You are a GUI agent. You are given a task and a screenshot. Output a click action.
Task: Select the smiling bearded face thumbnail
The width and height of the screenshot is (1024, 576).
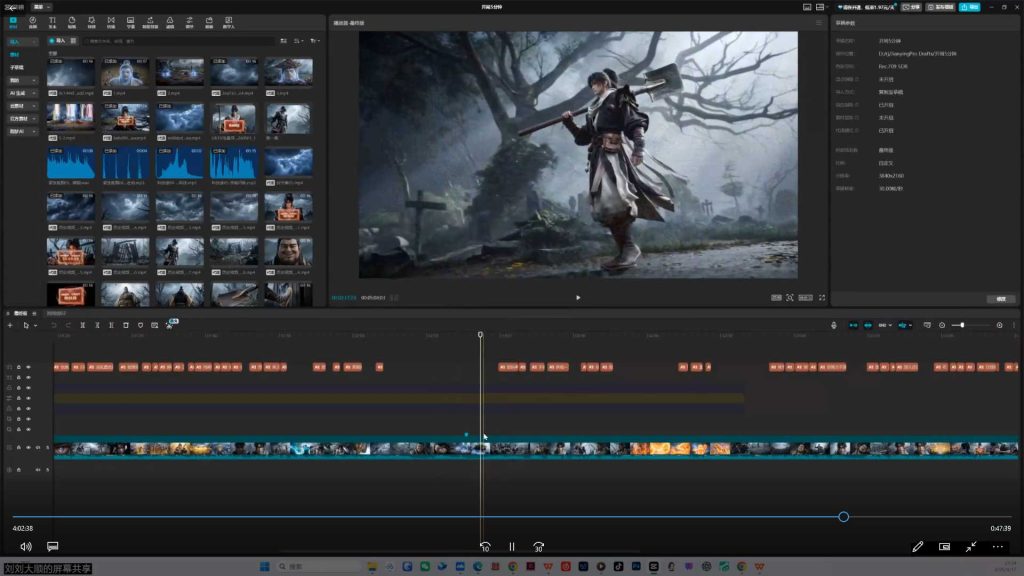click(288, 251)
